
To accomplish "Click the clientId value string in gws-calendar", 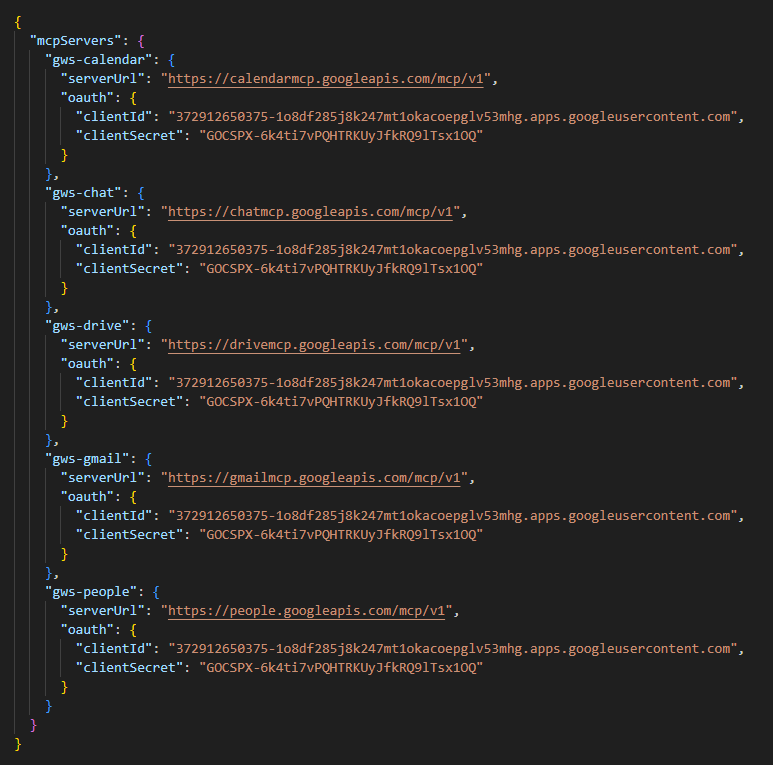I will (453, 117).
